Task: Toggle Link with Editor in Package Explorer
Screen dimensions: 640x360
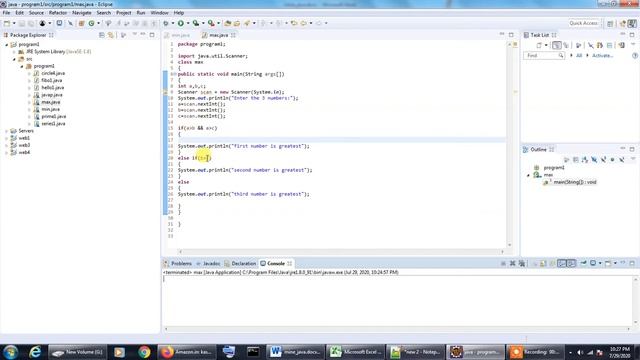Action: point(111,36)
